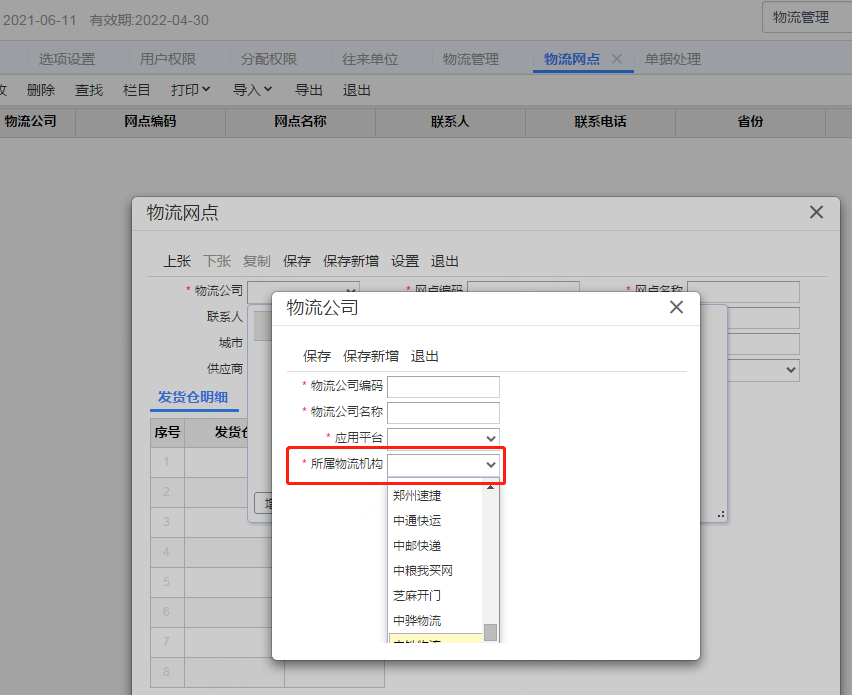Switch to 往来单位 tab
Image resolution: width=852 pixels, height=695 pixels.
(369, 59)
